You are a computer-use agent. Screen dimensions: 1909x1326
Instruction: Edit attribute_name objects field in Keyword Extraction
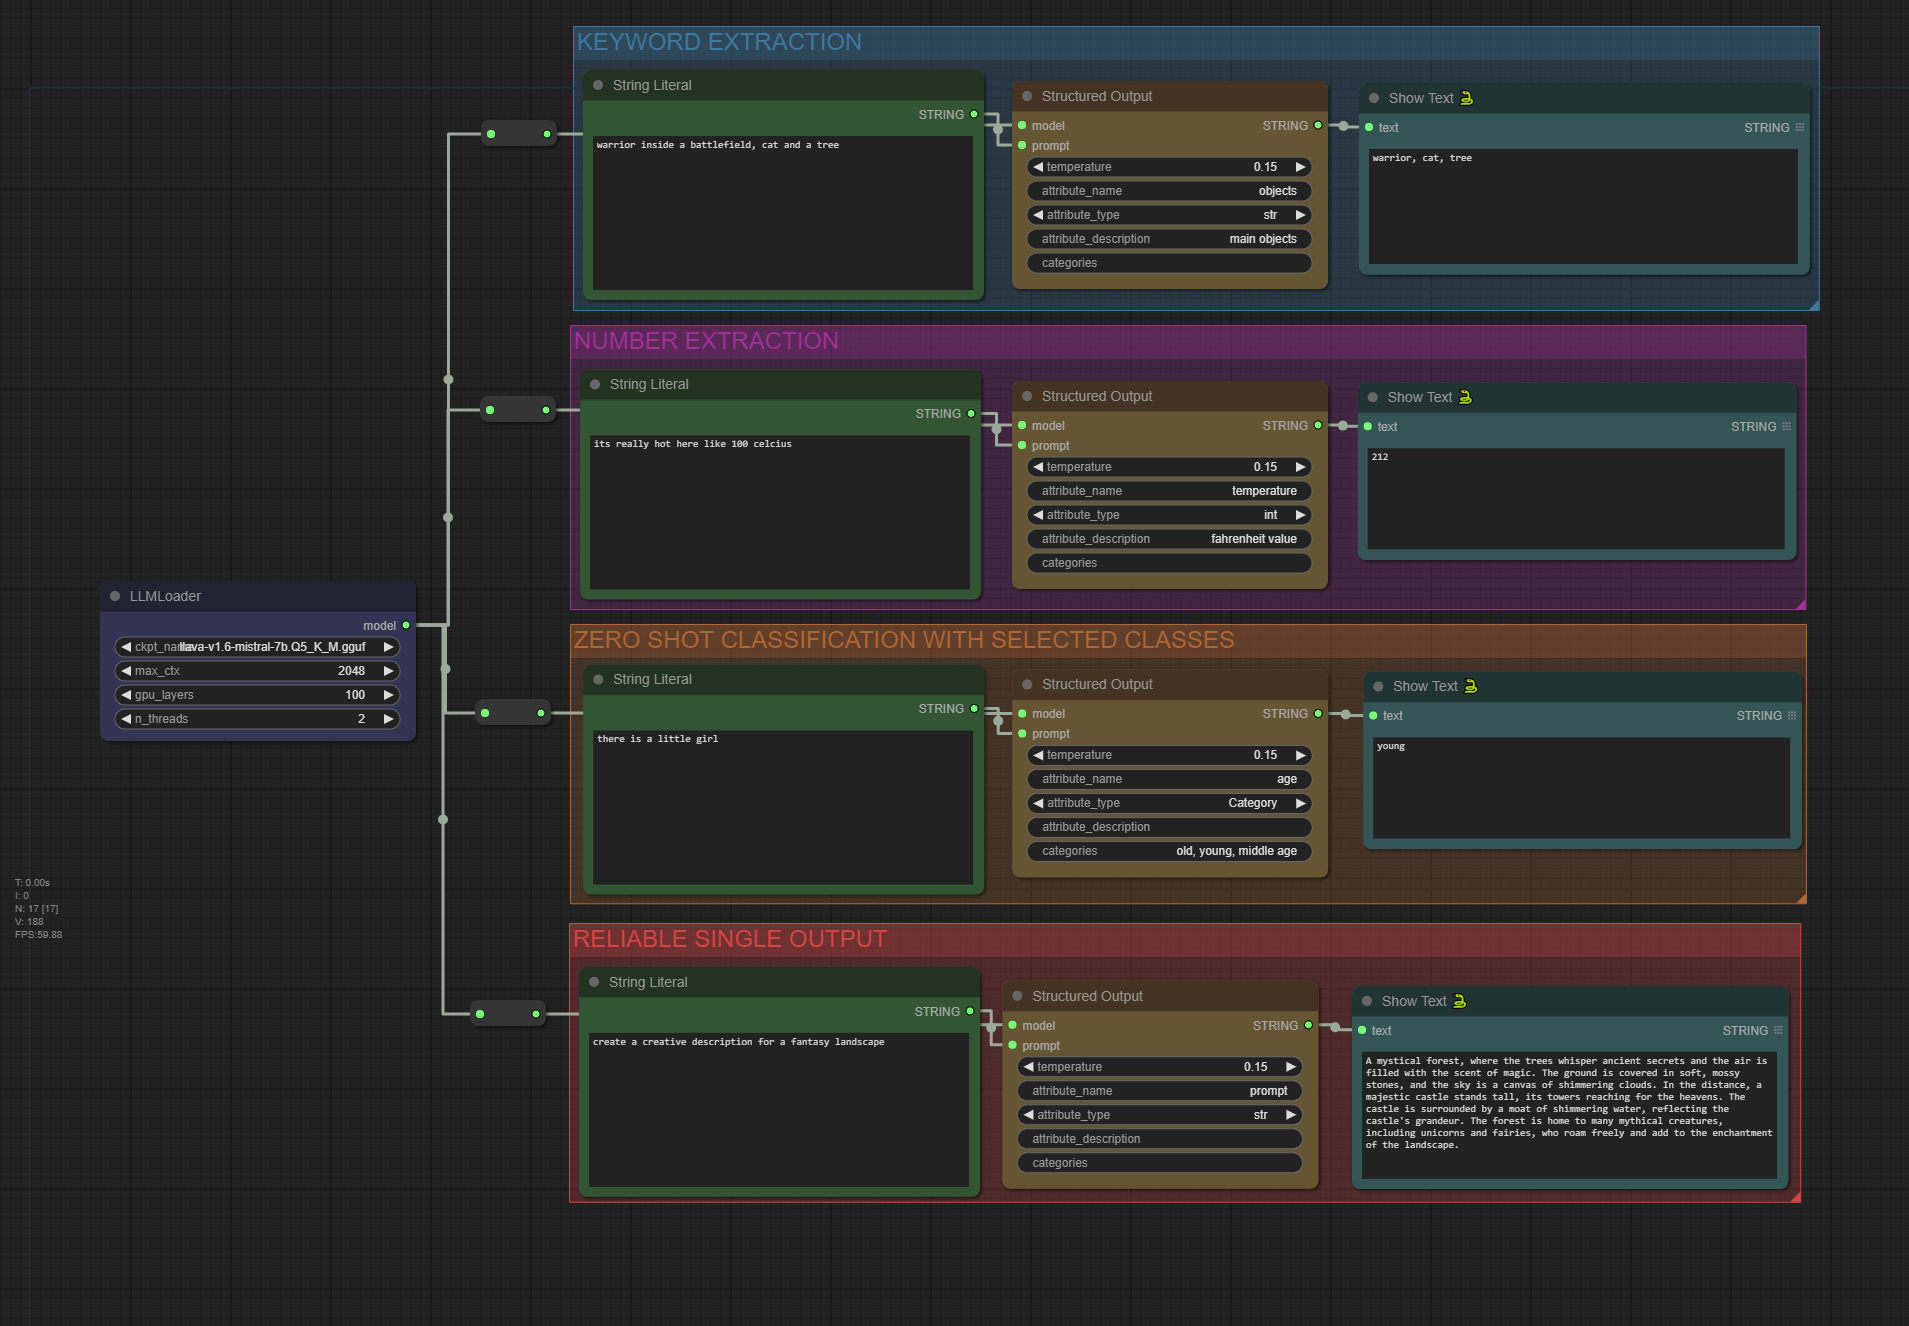point(1169,191)
